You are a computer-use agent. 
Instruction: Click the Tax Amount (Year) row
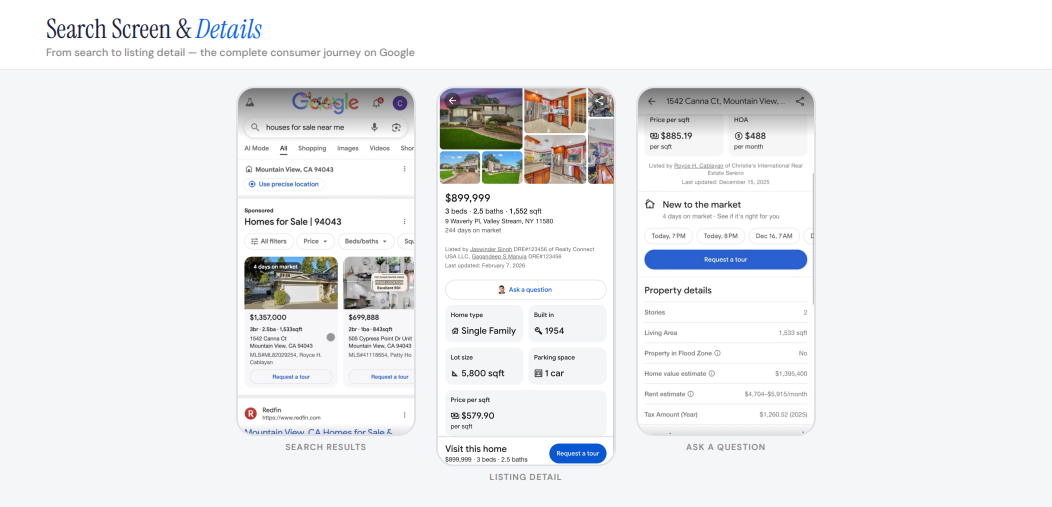(x=725, y=414)
